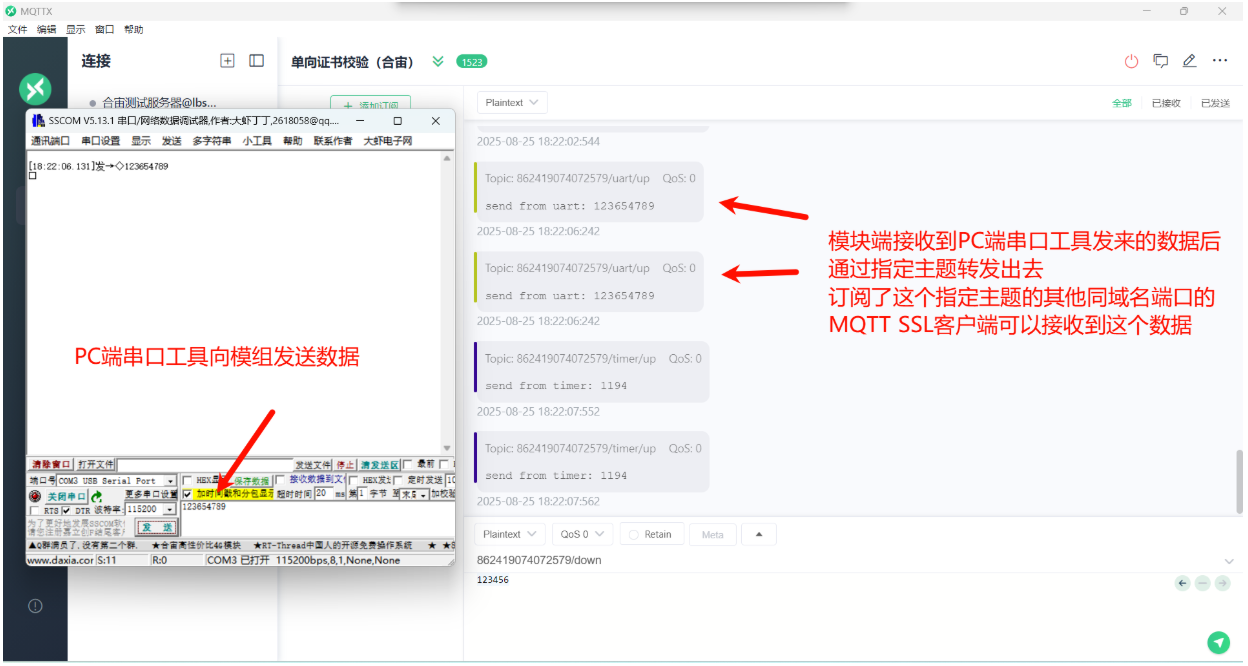Screen dimensions: 1248x666
Task: Collapse publish area with up triangle
Action: pyautogui.click(x=759, y=535)
